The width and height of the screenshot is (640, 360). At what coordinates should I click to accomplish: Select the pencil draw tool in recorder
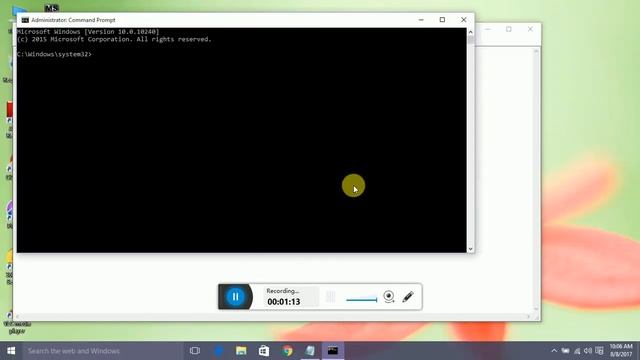coord(408,297)
